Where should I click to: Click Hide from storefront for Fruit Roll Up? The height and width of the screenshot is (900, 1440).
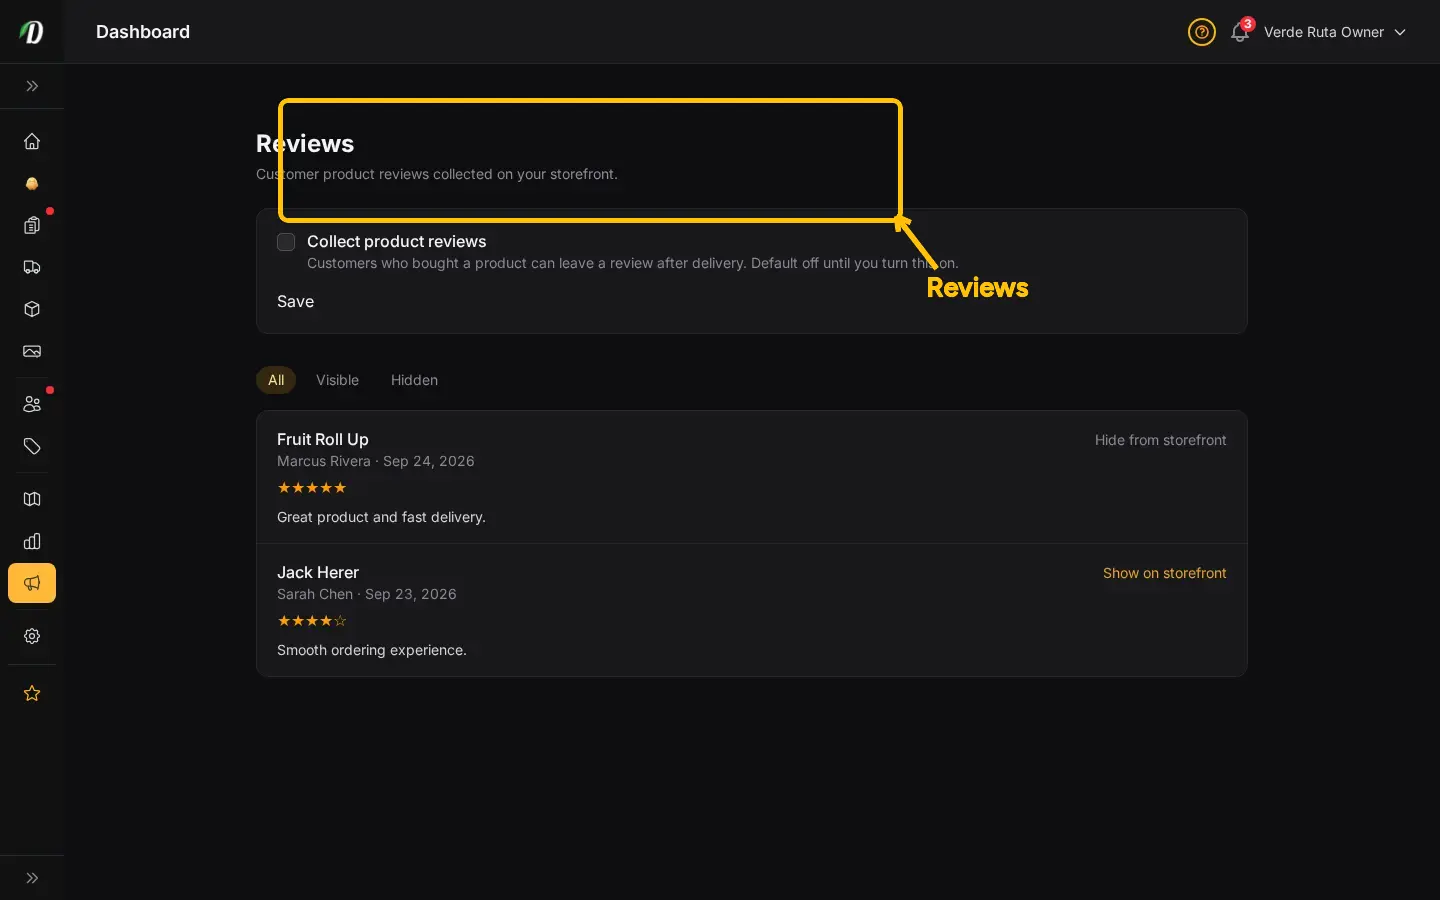(x=1160, y=440)
